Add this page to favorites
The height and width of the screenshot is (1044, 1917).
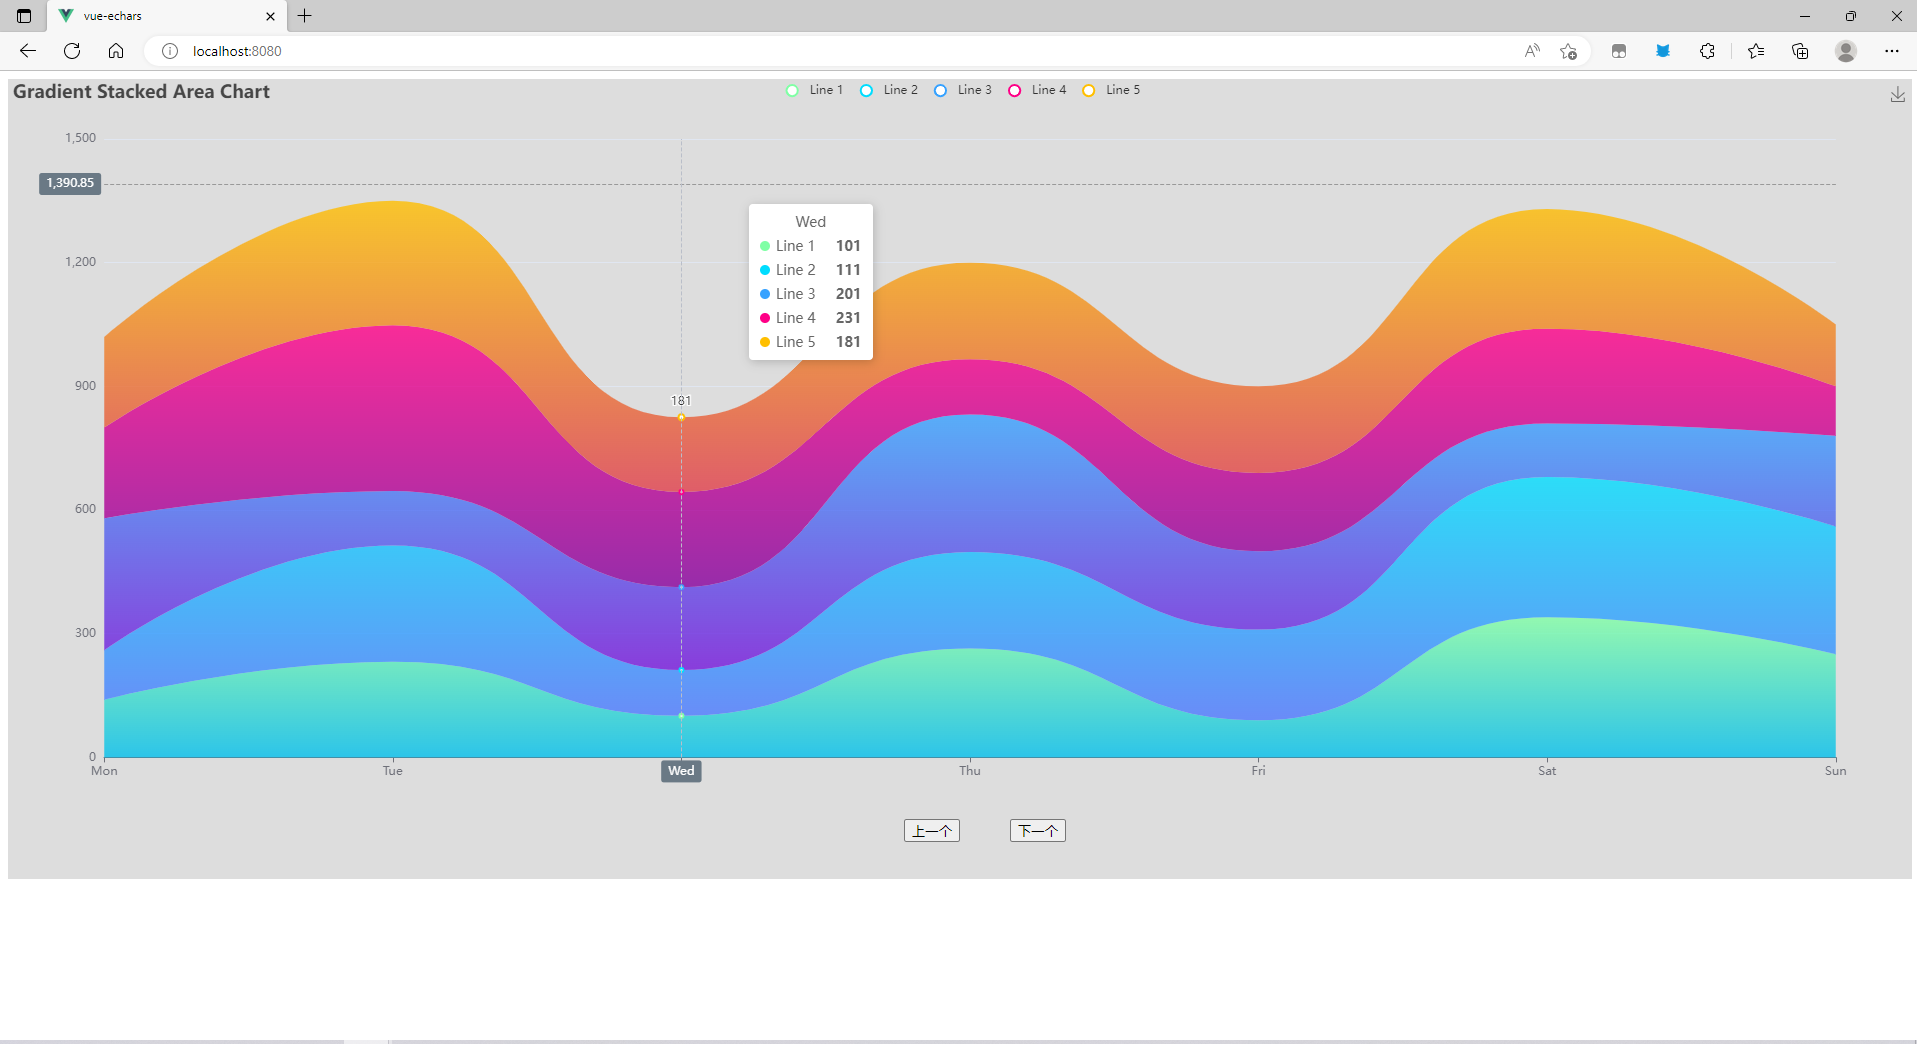click(x=1568, y=51)
